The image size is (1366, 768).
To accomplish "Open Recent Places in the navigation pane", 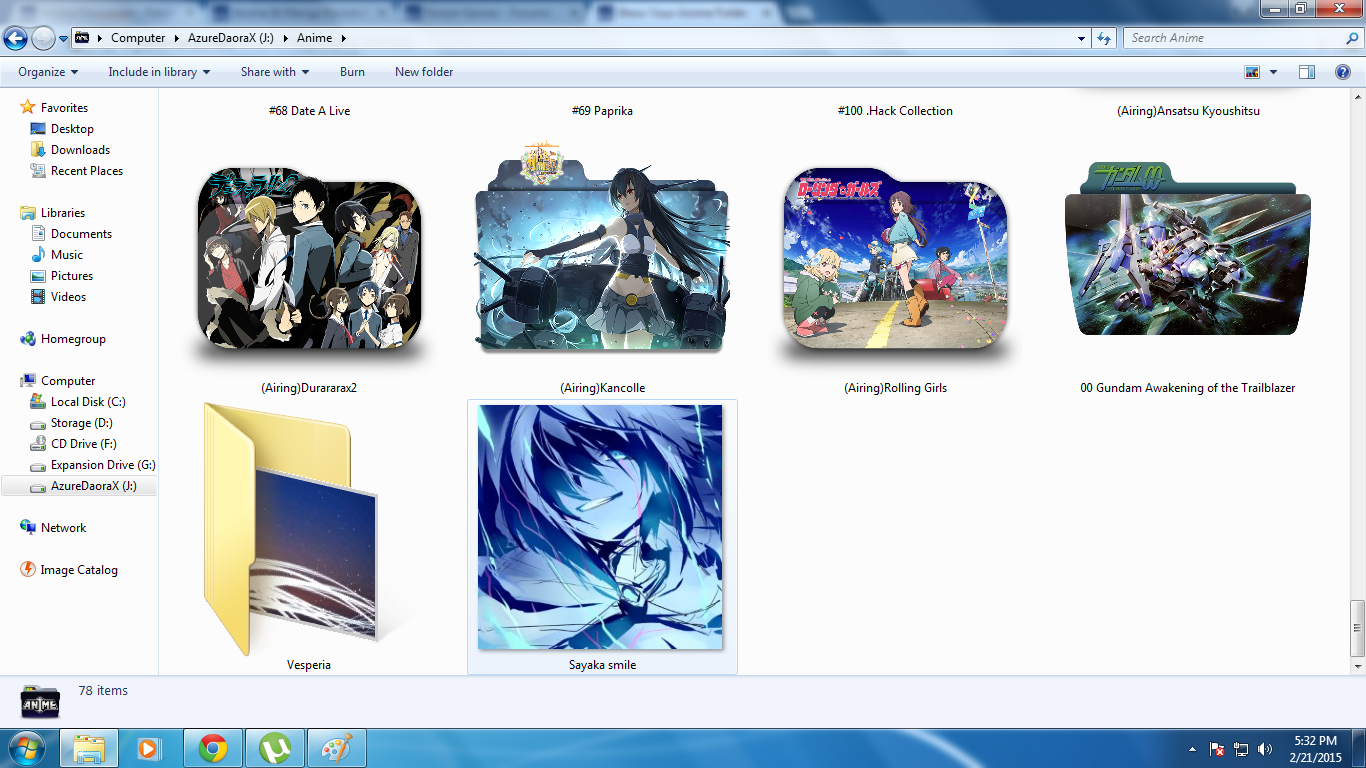I will [x=87, y=171].
